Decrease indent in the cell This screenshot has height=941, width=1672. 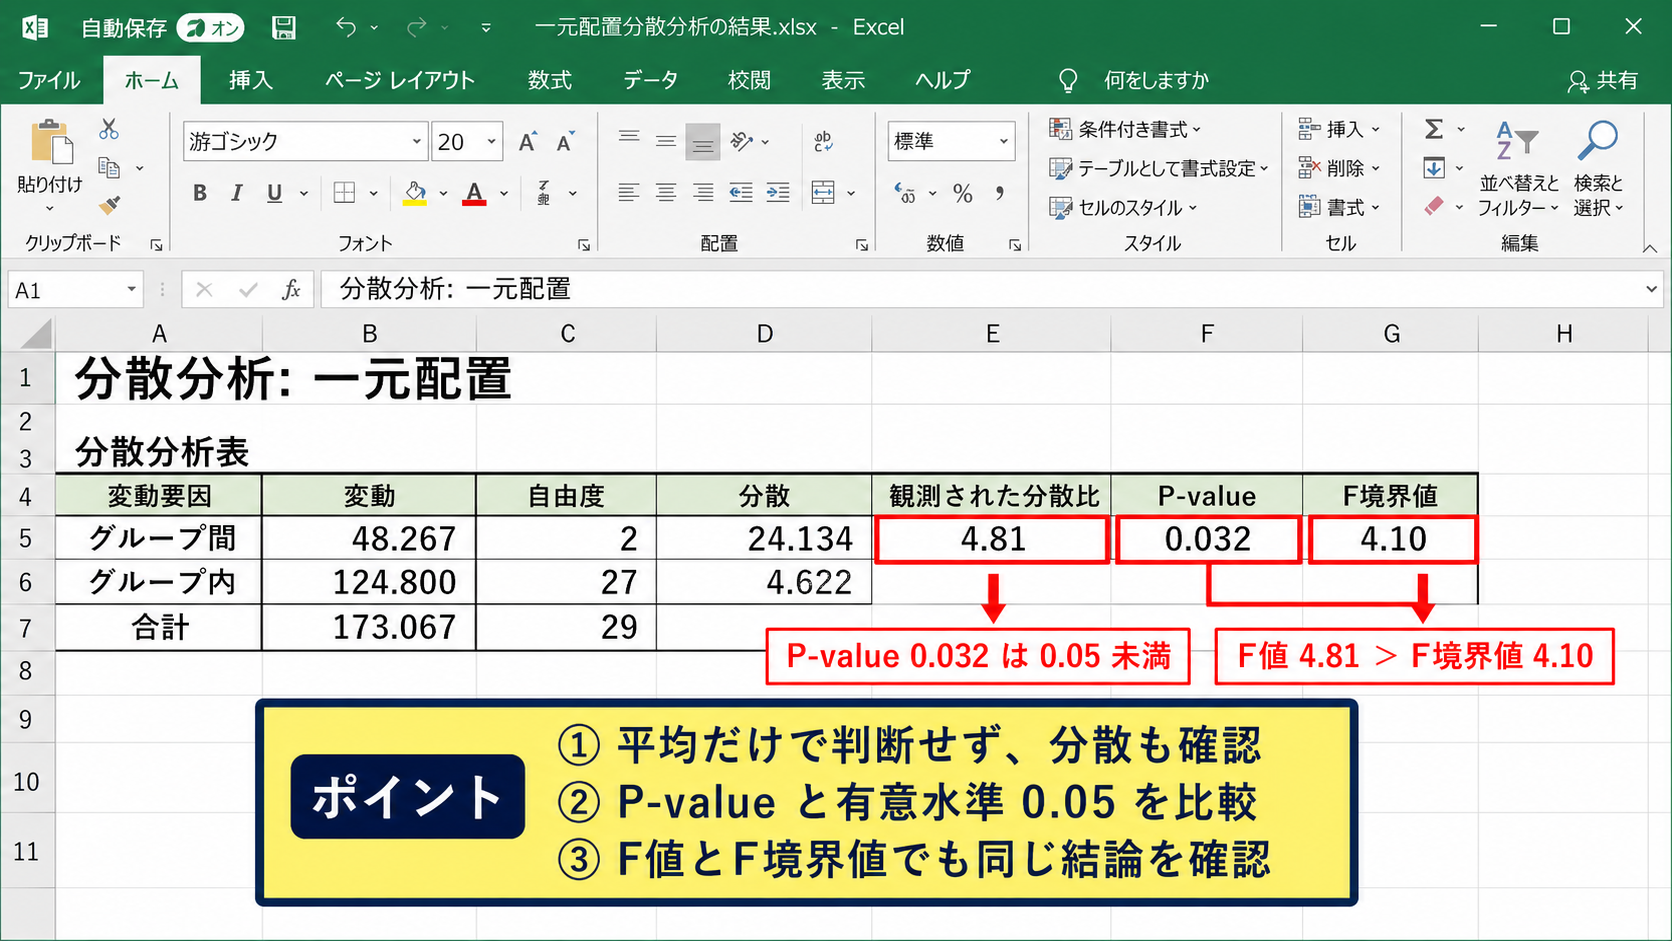point(741,193)
